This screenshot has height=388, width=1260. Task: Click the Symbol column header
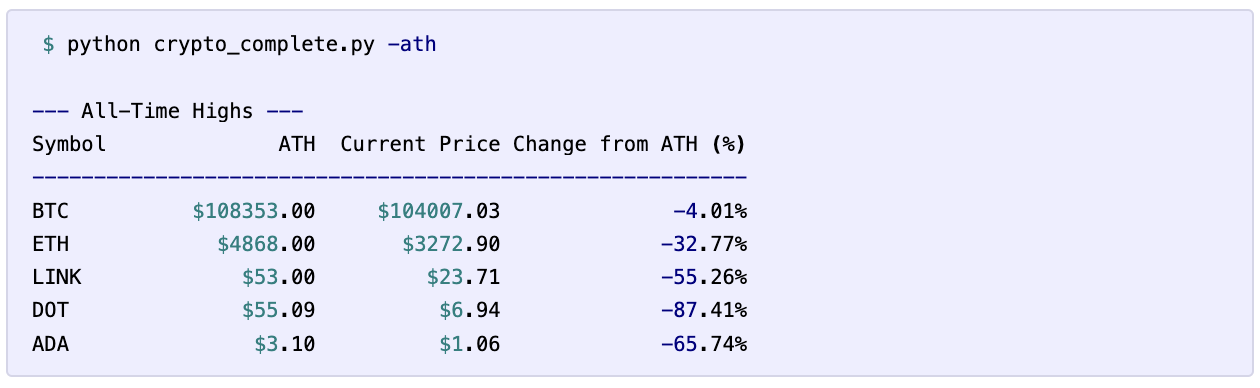69,144
